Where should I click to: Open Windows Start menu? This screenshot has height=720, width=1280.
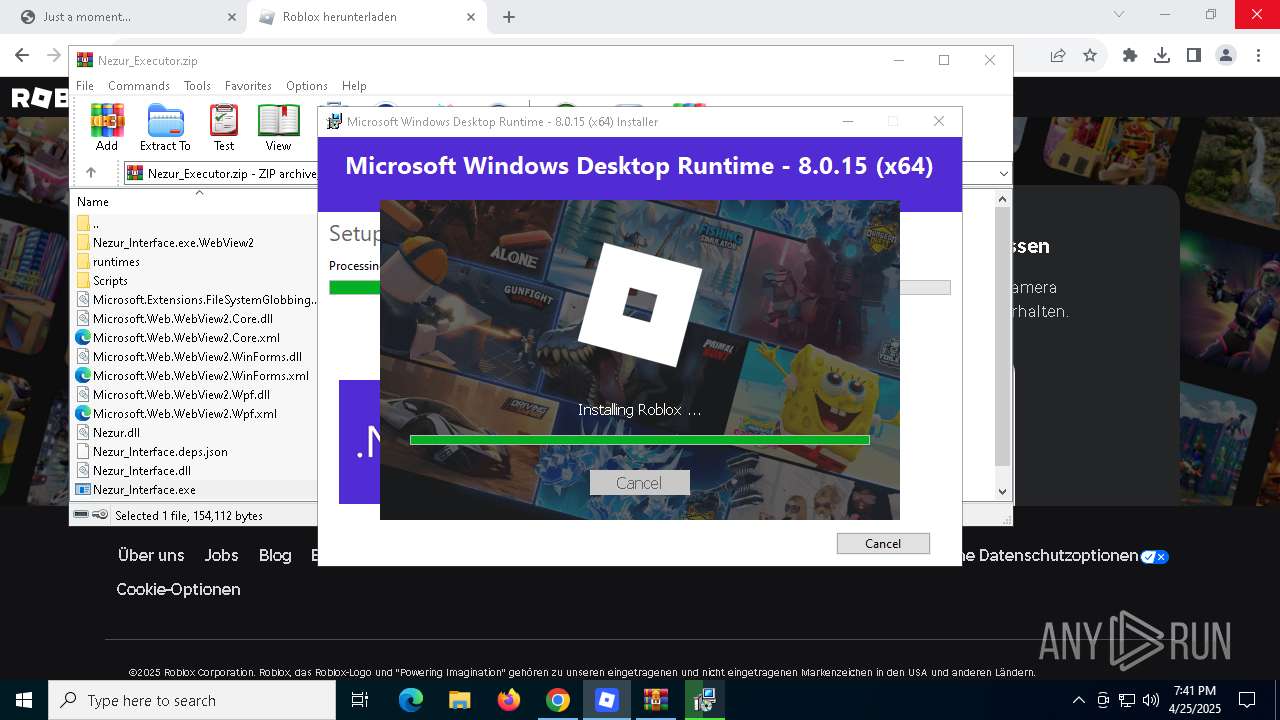(x=24, y=700)
